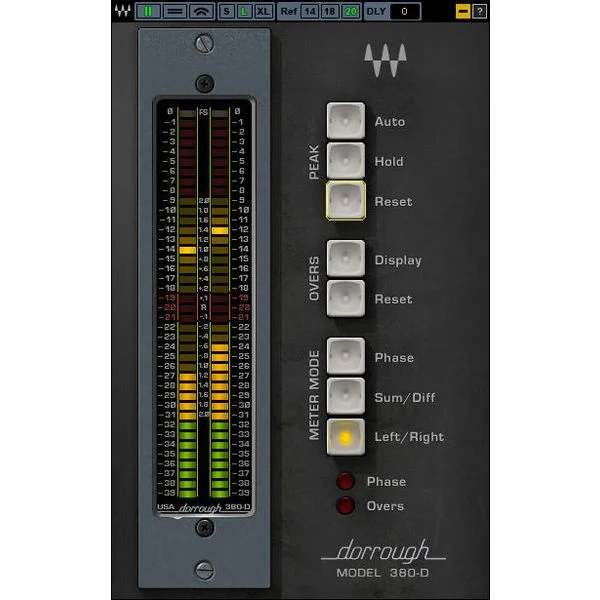Click the red Phase indicator LED

[x=345, y=481]
